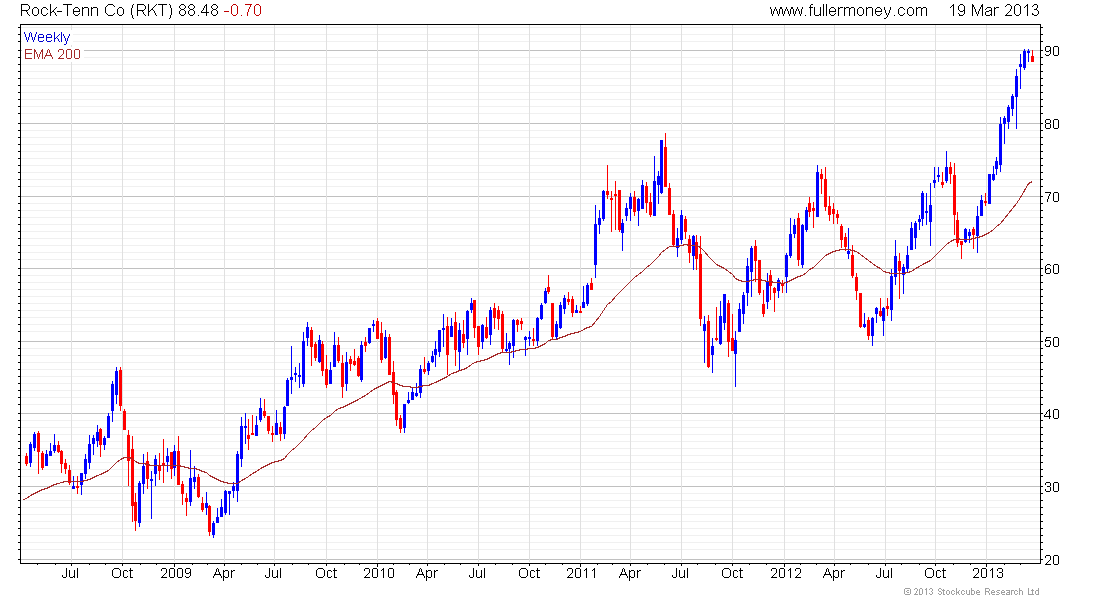Click the 2010 year axis label
The width and height of the screenshot is (1100, 600).
[379, 573]
